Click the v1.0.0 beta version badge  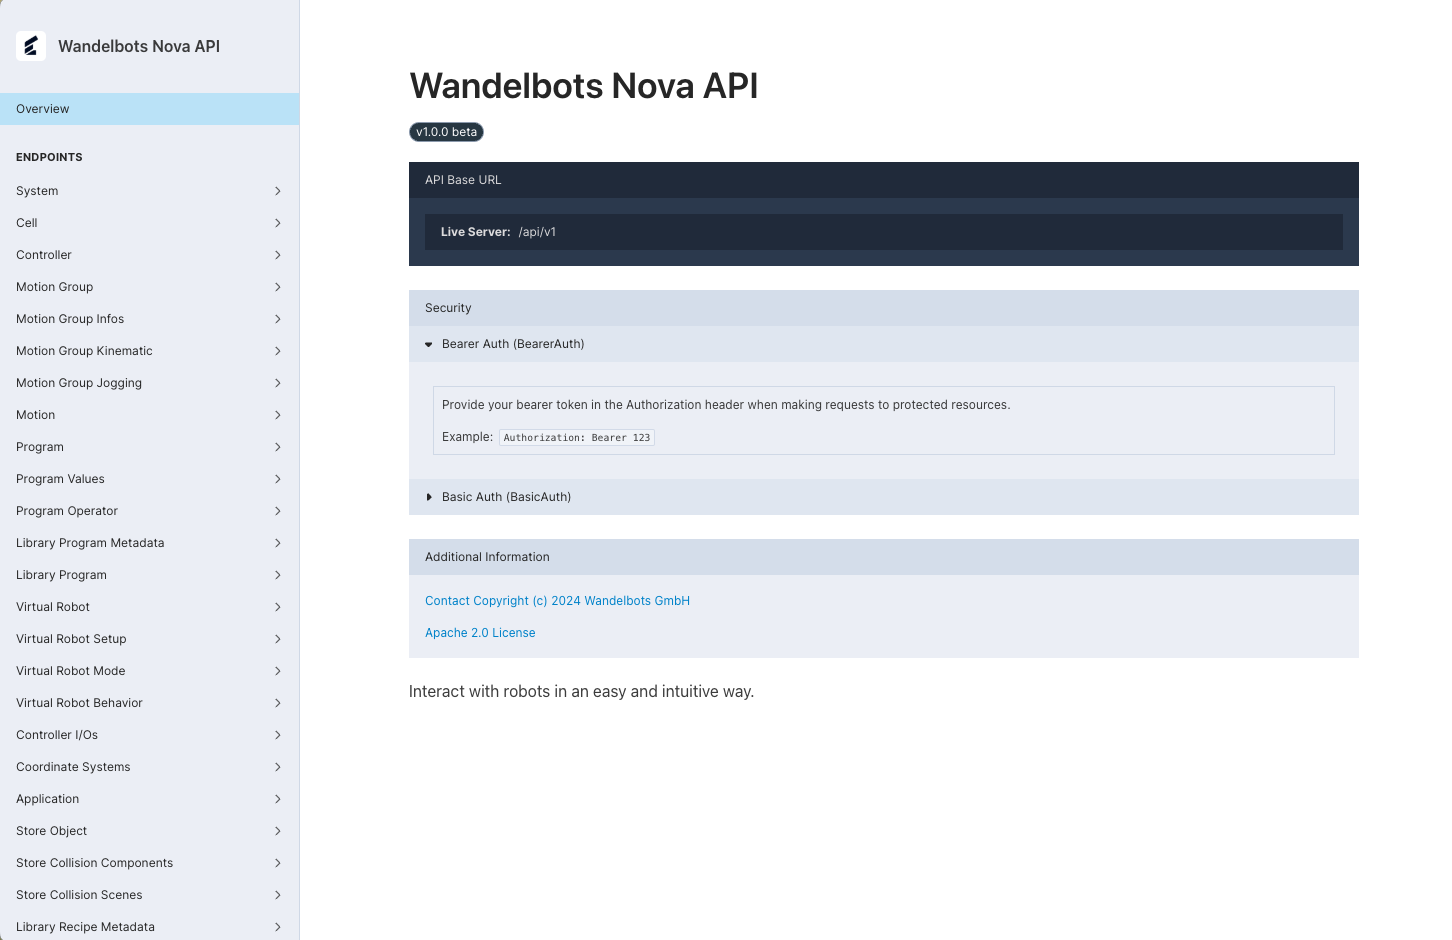[x=446, y=131]
